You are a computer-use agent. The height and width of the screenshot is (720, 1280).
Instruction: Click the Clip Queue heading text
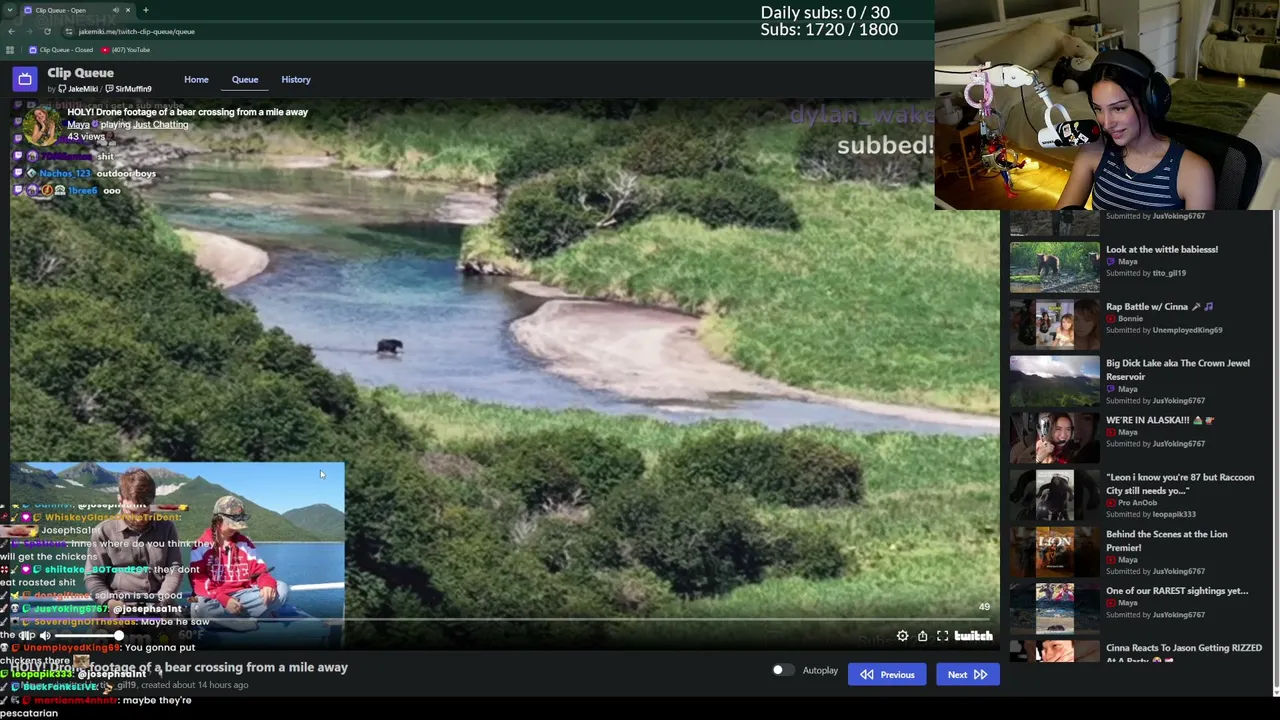[x=80, y=73]
